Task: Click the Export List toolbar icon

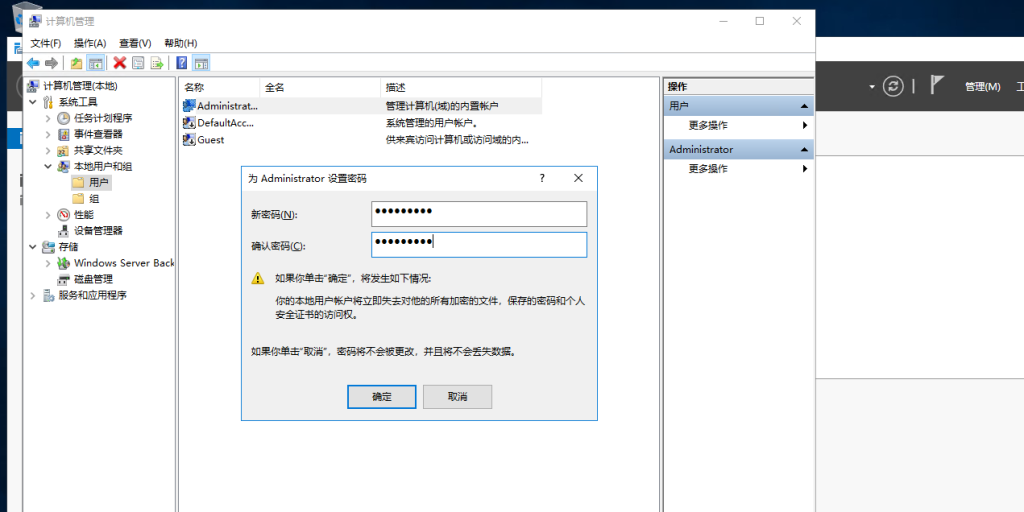Action: click(157, 63)
